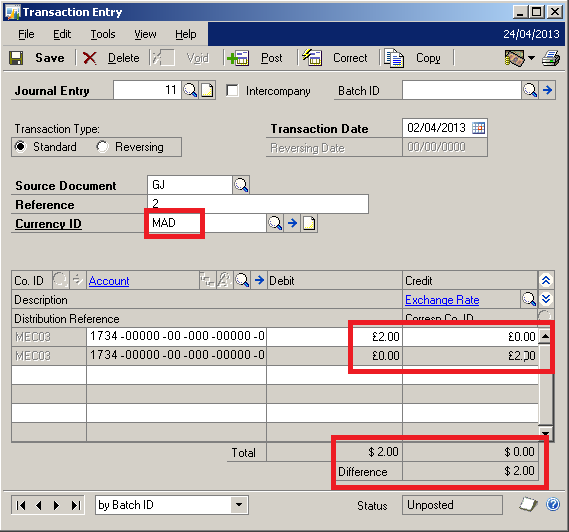The image size is (569, 532).
Task: Open the File menu
Action: tap(26, 34)
